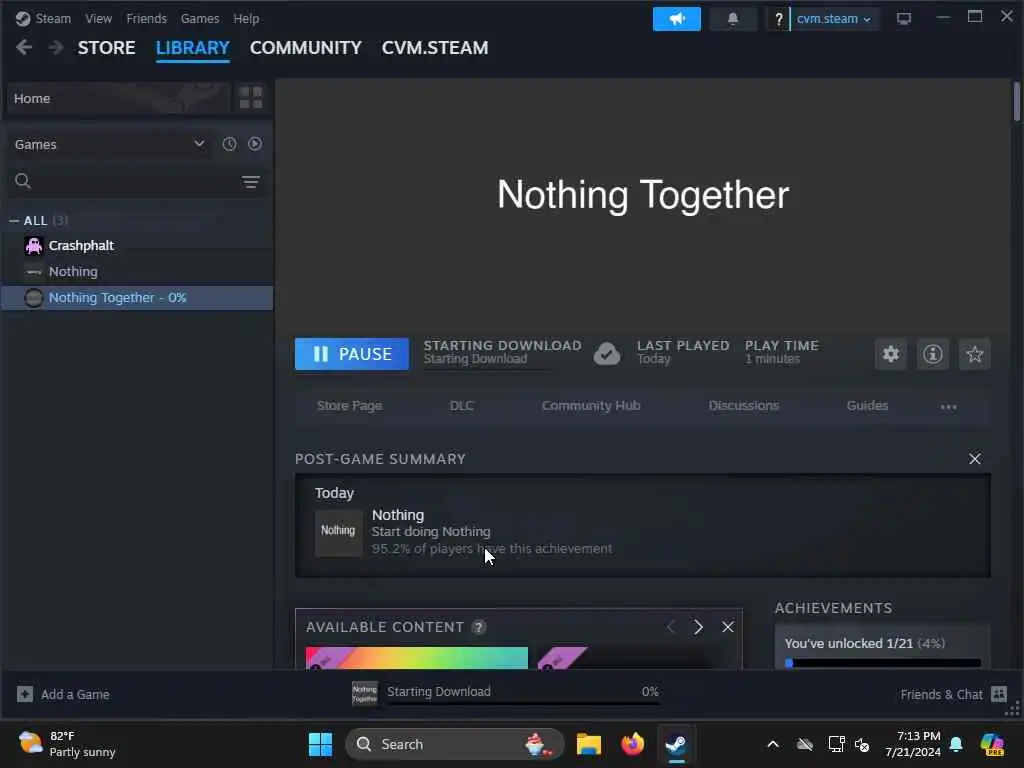Close the Post-Game Summary section
The width and height of the screenshot is (1024, 768).
point(975,459)
